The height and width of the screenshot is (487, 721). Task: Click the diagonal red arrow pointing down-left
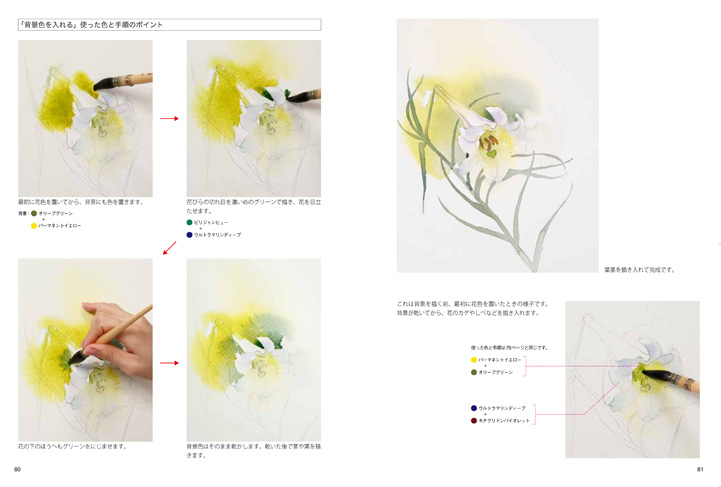(170, 248)
